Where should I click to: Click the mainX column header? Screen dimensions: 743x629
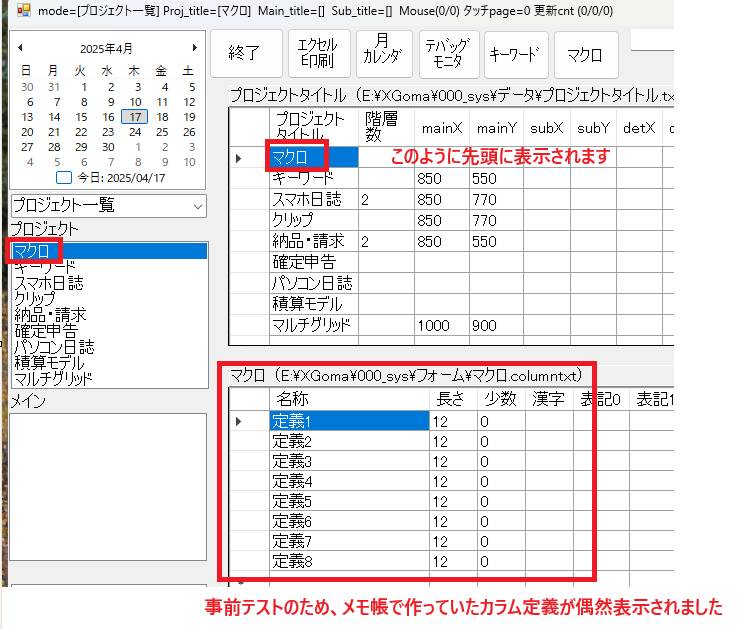click(x=441, y=128)
